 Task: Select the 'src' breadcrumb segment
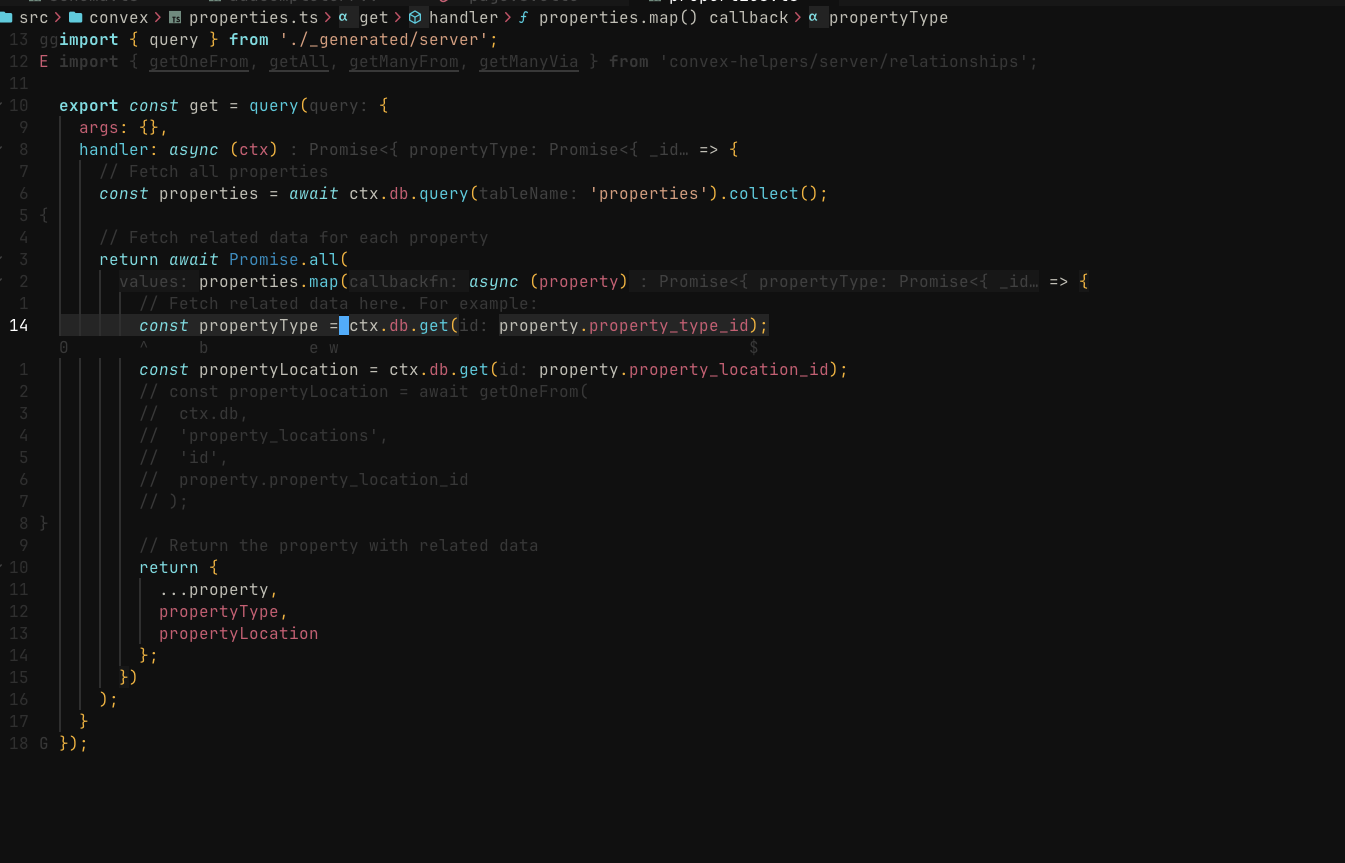[33, 17]
